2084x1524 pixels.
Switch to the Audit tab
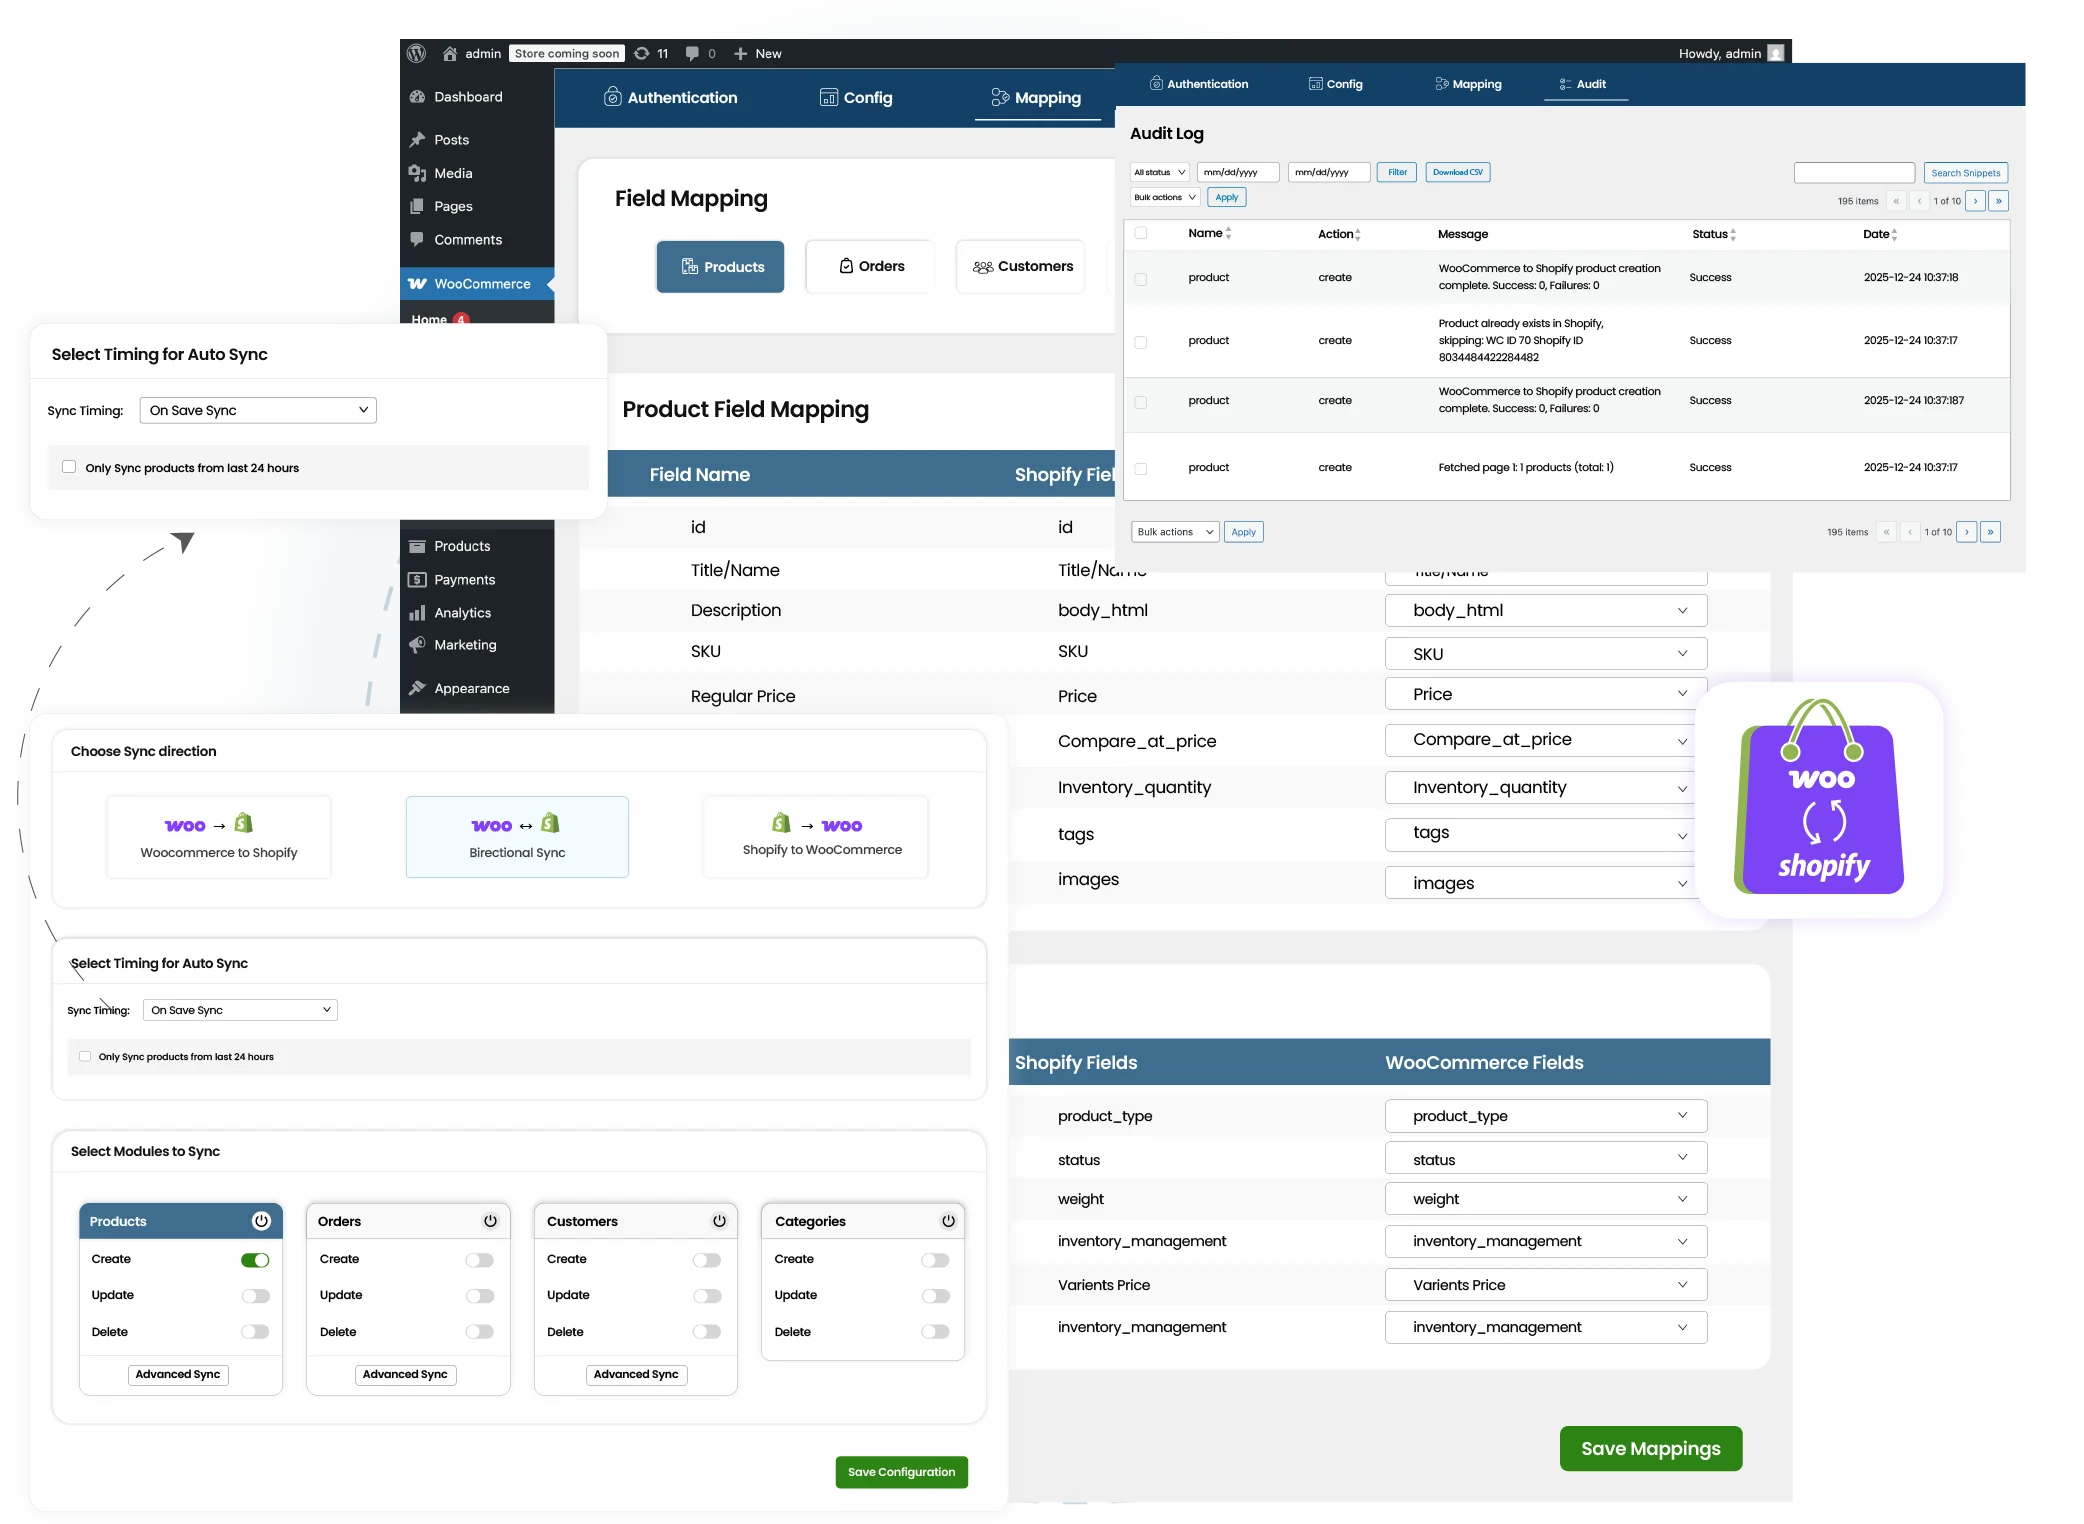1585,84
